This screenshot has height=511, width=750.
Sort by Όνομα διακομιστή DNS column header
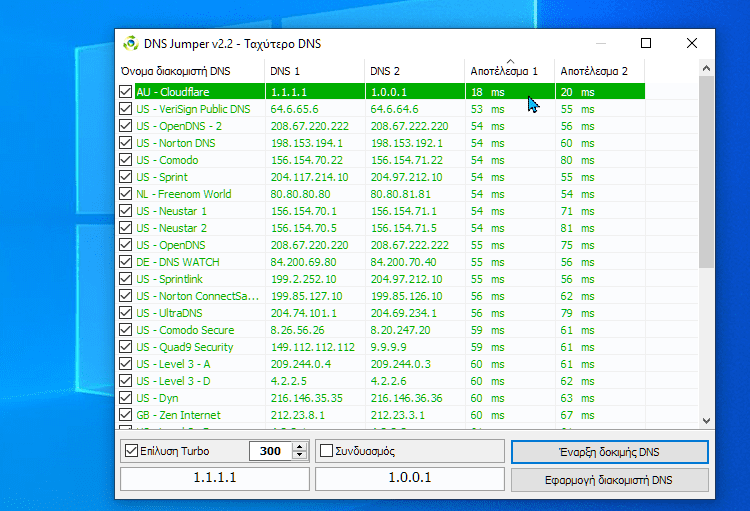190,71
